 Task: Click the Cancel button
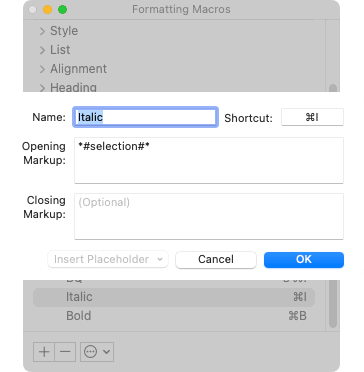coord(216,259)
